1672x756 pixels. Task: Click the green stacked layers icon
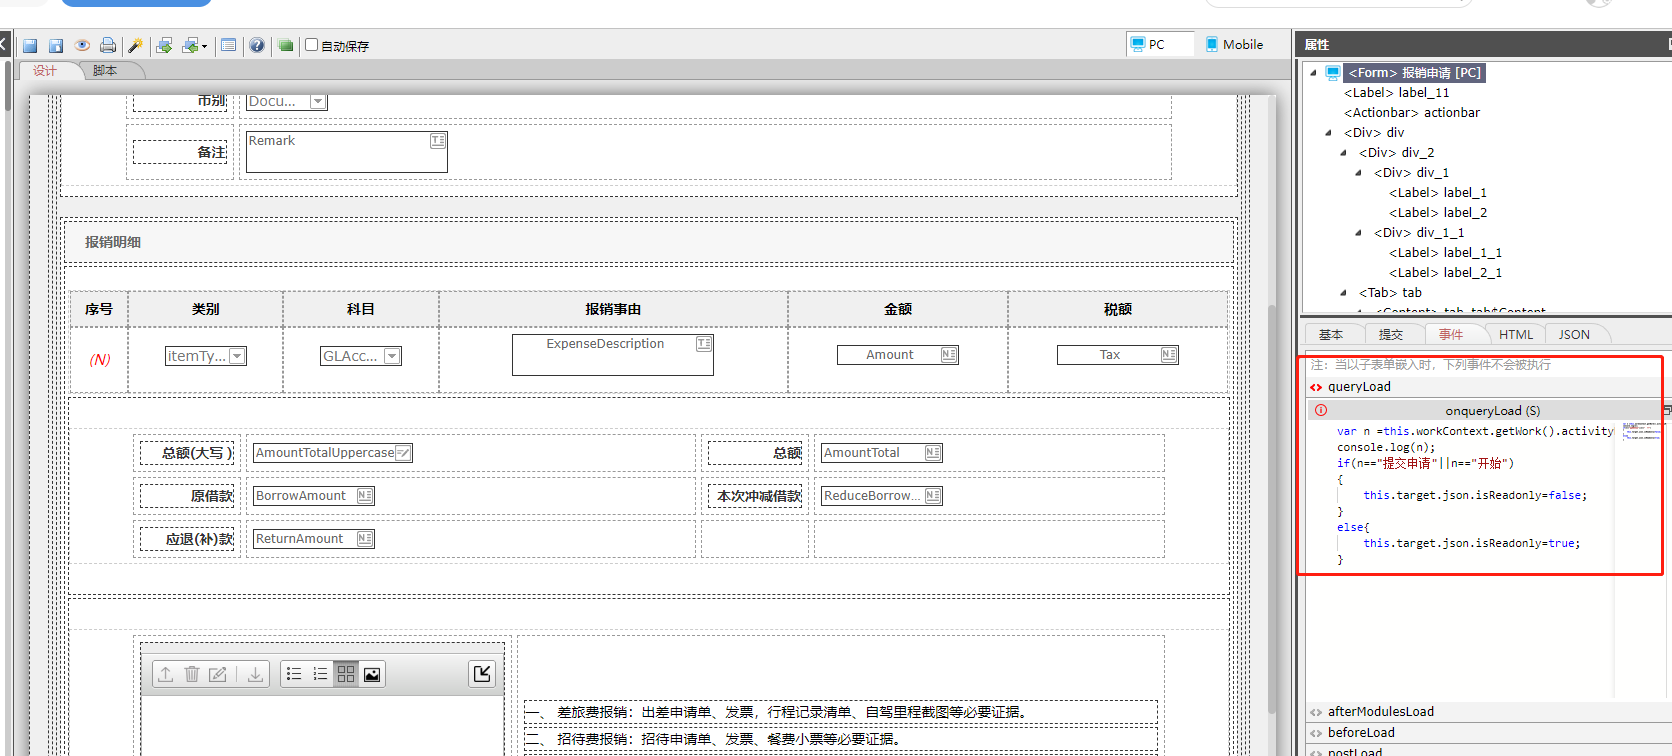[285, 46]
